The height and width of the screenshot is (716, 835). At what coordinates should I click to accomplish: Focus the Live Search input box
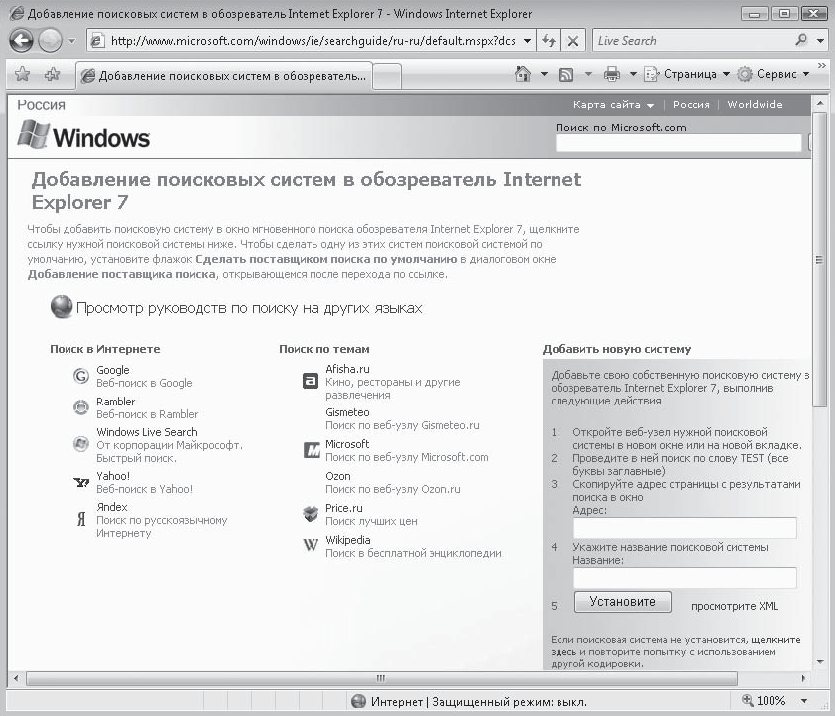click(x=691, y=40)
